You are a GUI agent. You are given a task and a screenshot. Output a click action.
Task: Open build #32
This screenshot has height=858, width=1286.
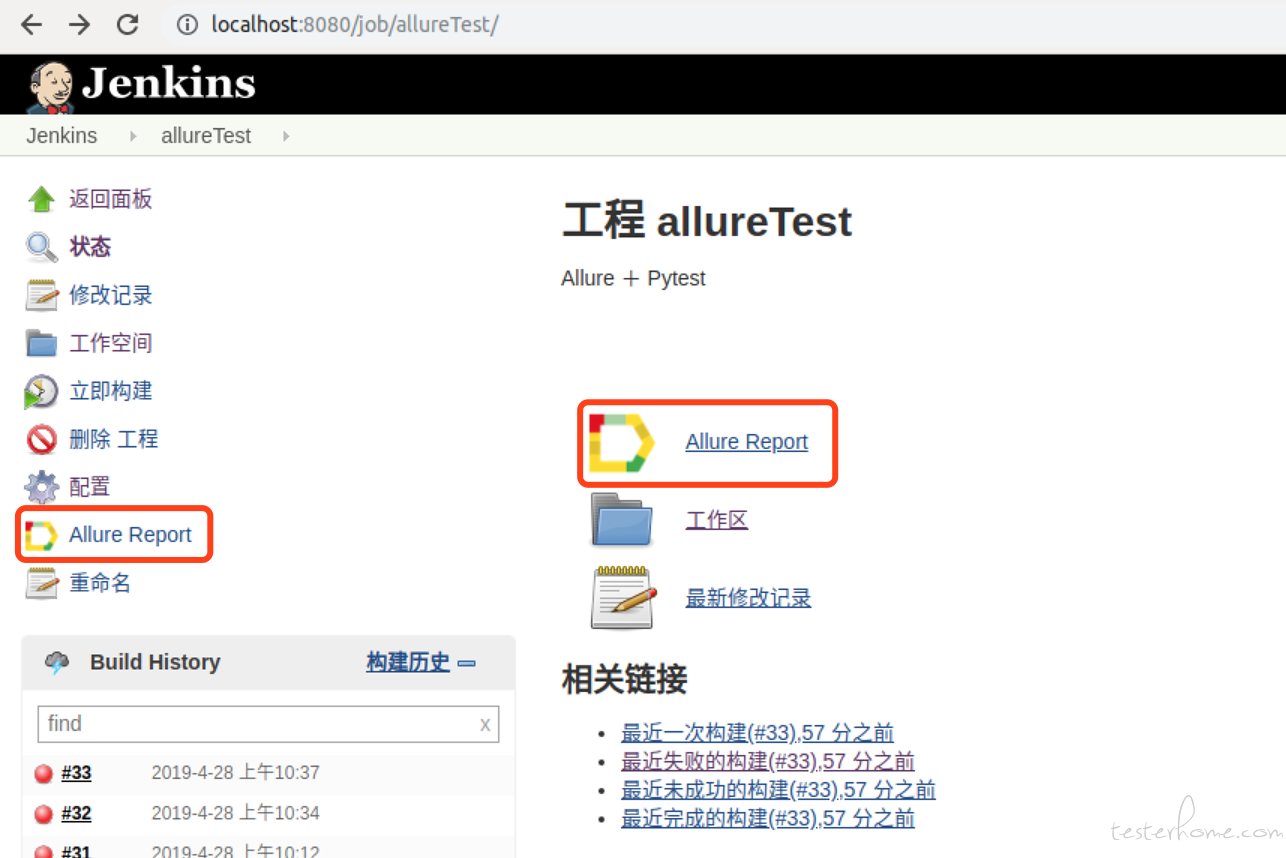tap(76, 813)
